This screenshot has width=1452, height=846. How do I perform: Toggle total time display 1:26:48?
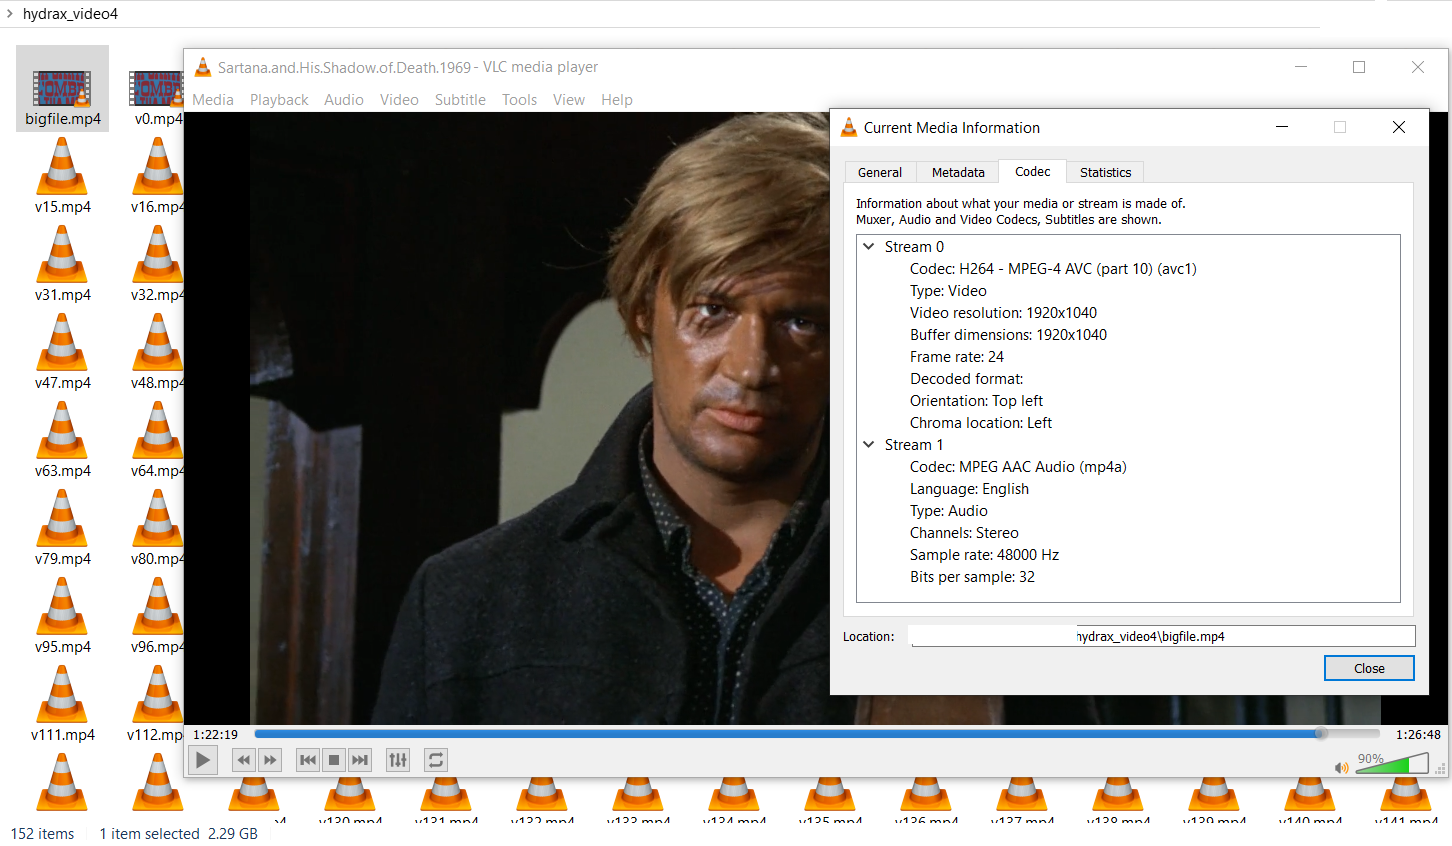coord(1418,734)
